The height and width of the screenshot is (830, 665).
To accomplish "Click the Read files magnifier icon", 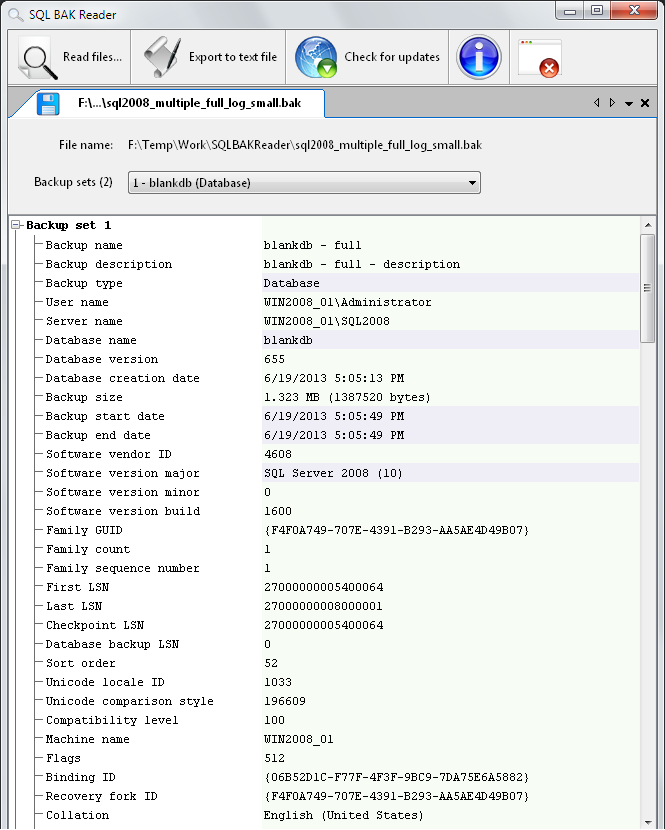I will coord(37,58).
